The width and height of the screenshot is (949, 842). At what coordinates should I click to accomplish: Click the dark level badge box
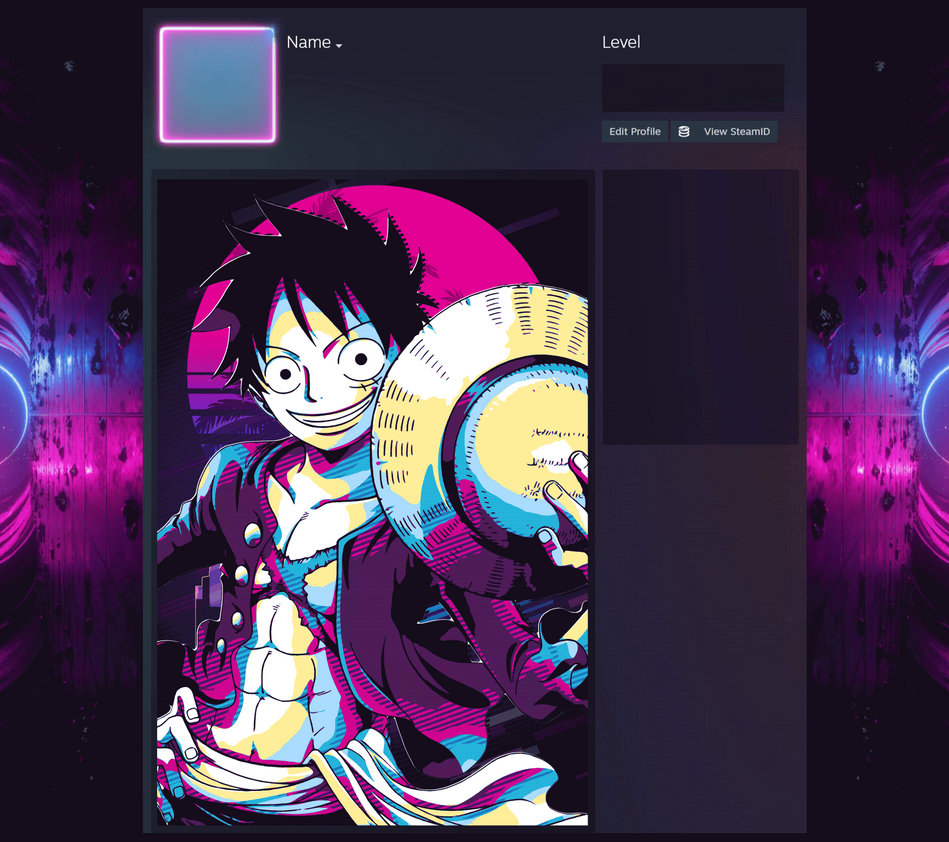(x=693, y=88)
